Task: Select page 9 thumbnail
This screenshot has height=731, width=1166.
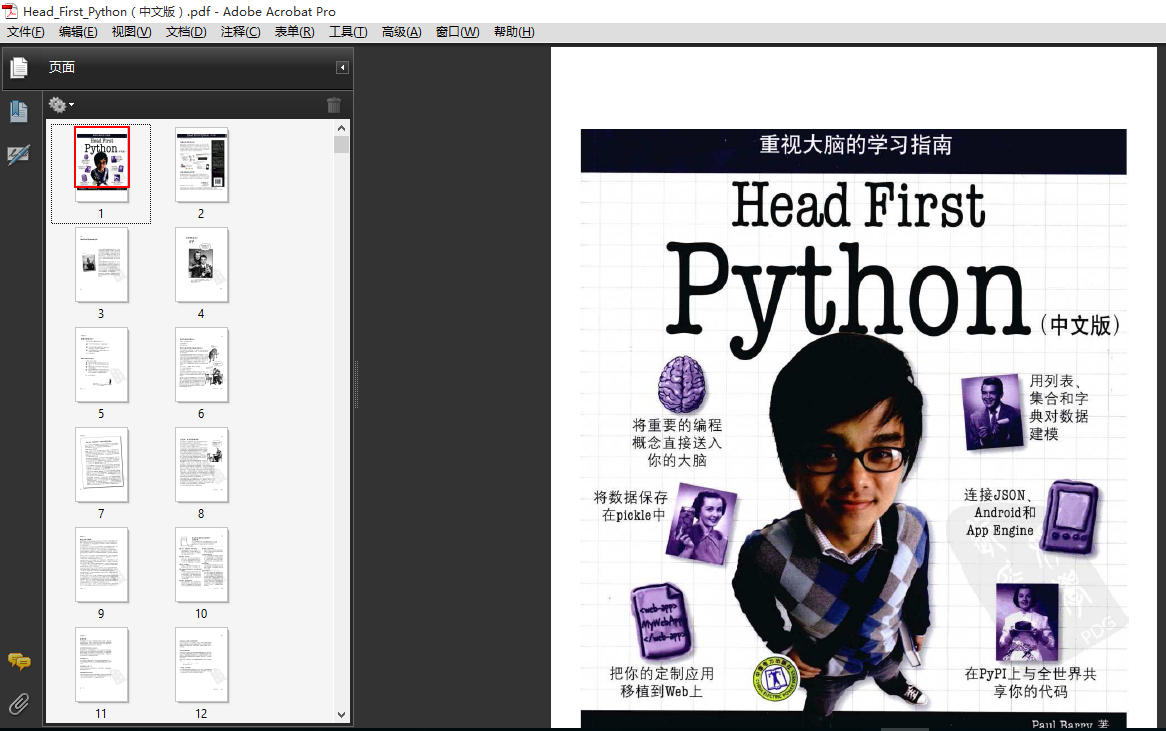Action: click(x=102, y=564)
